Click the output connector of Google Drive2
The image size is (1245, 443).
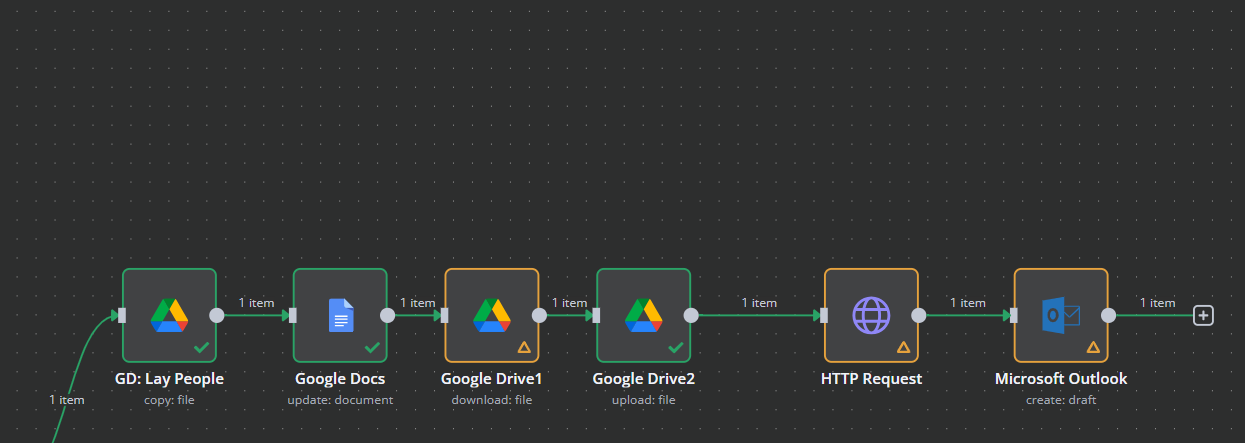coord(690,315)
